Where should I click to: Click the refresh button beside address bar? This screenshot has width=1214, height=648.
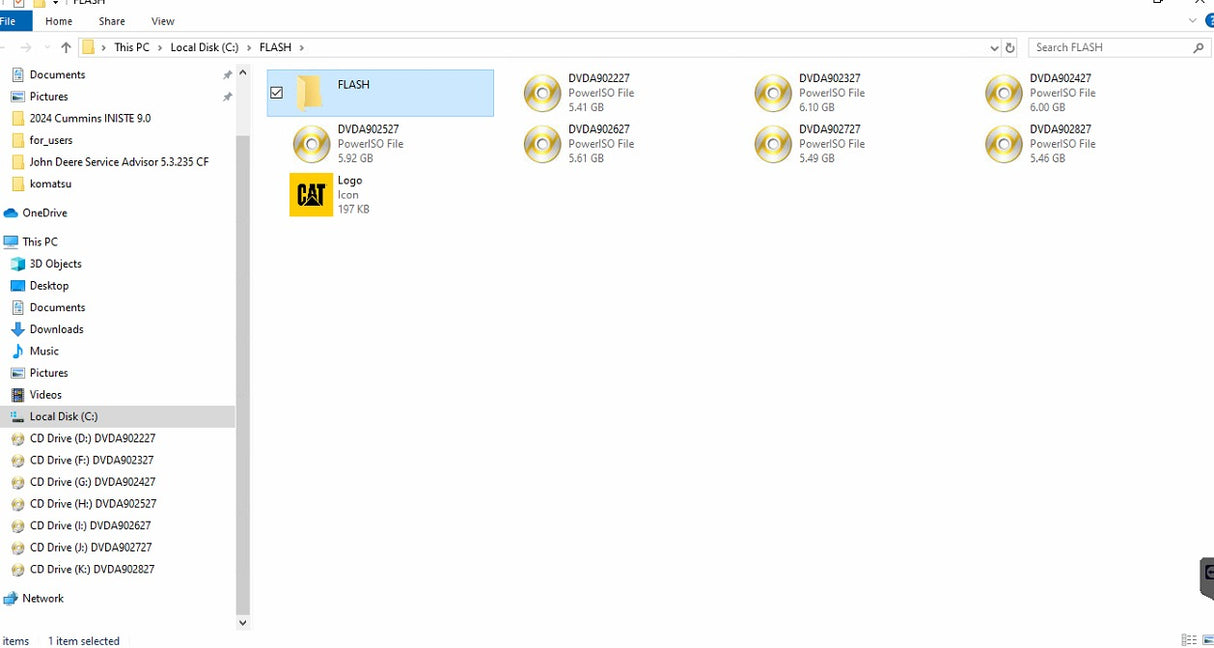coord(1010,48)
